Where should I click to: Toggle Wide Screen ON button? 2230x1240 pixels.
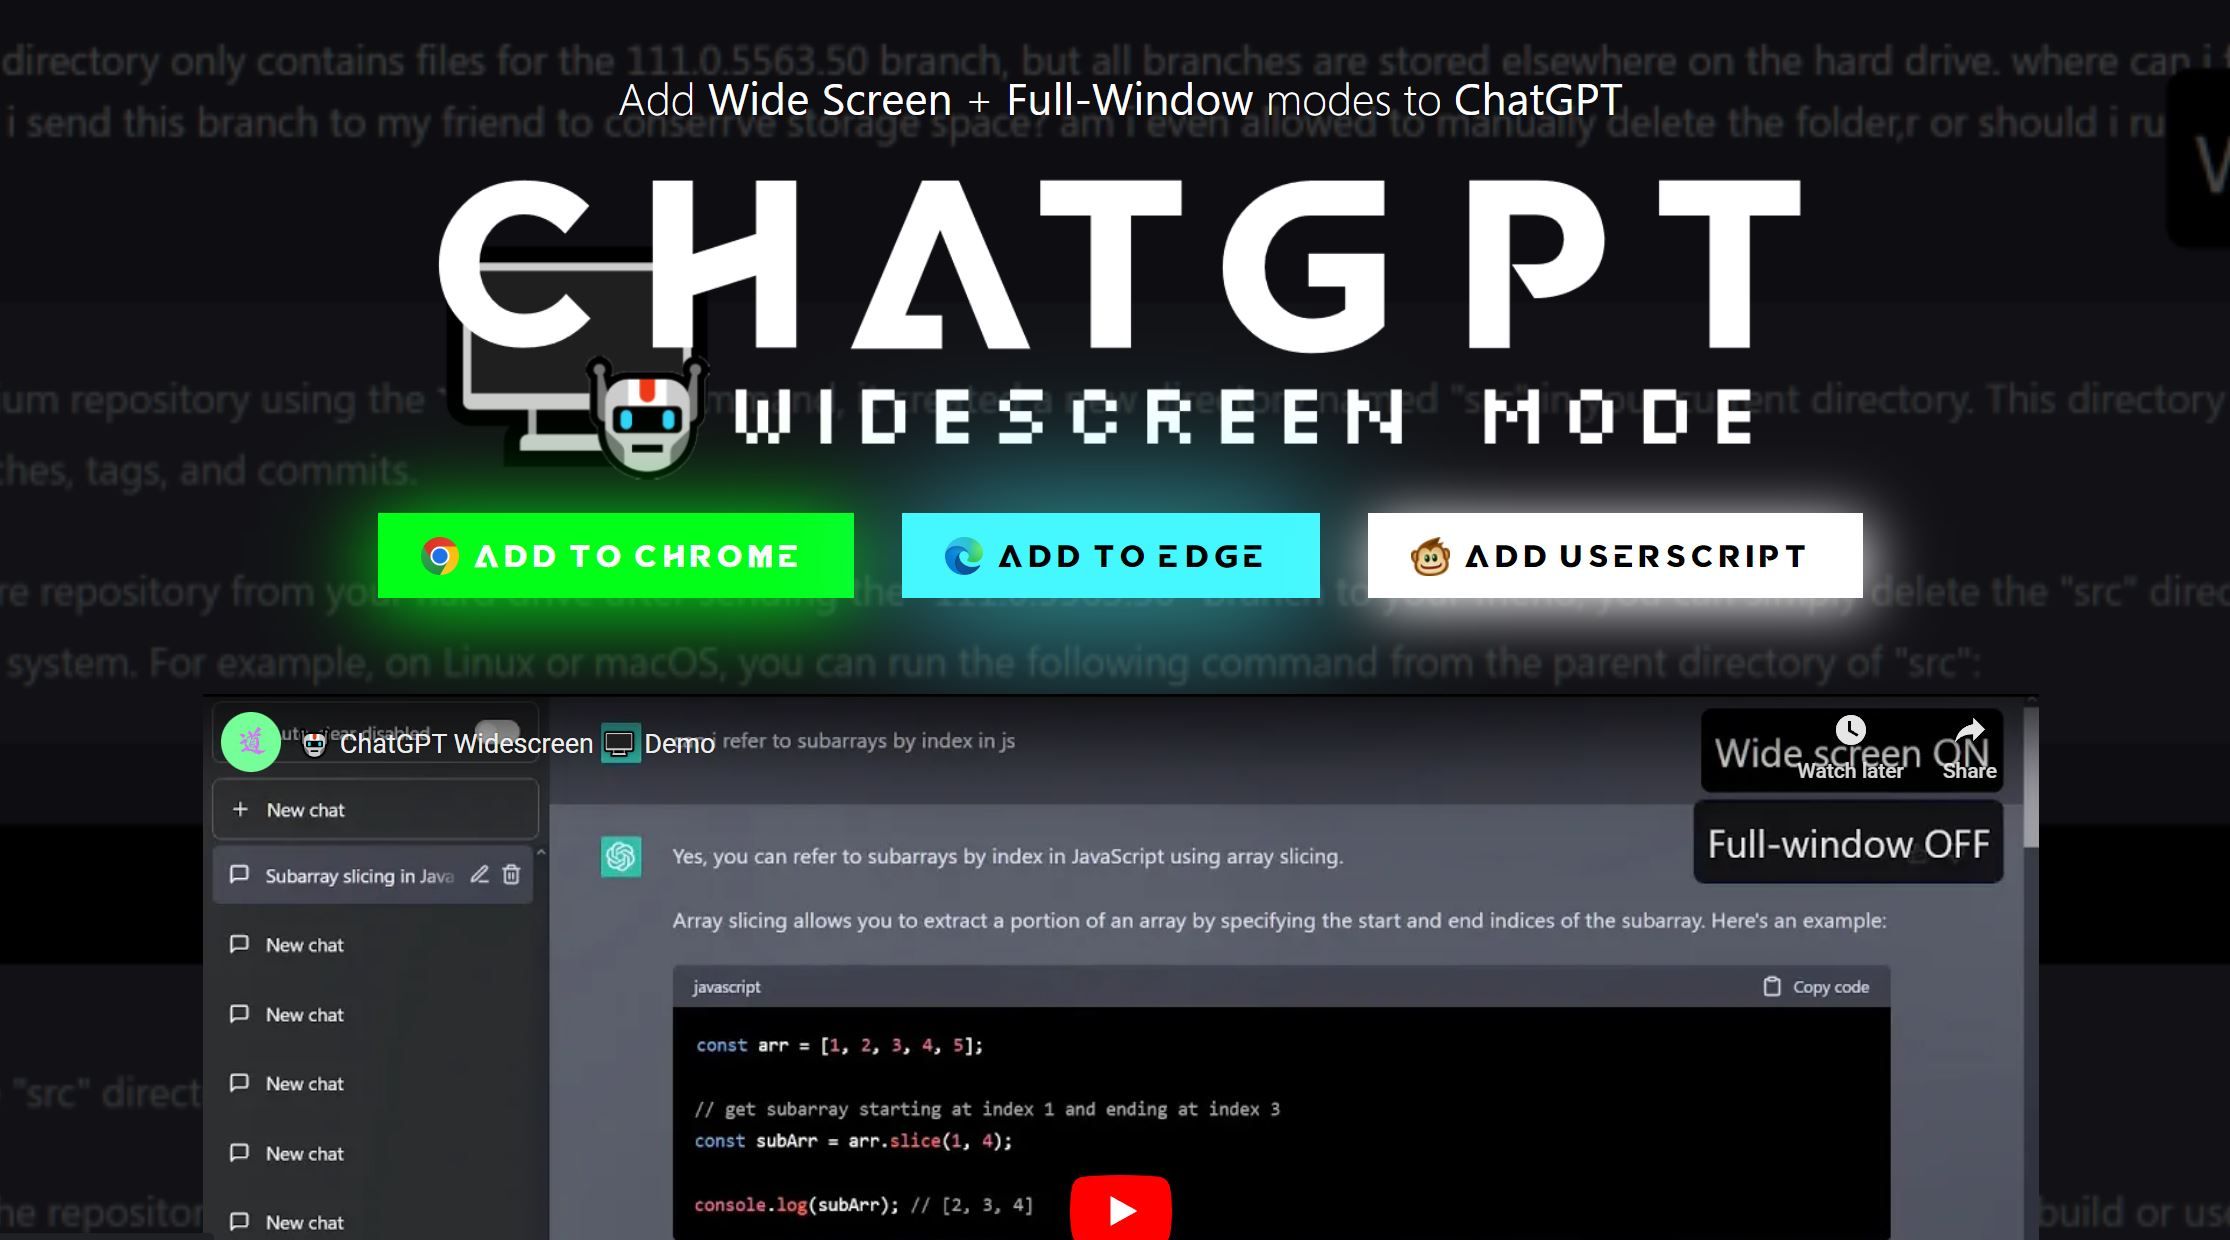tap(1847, 751)
